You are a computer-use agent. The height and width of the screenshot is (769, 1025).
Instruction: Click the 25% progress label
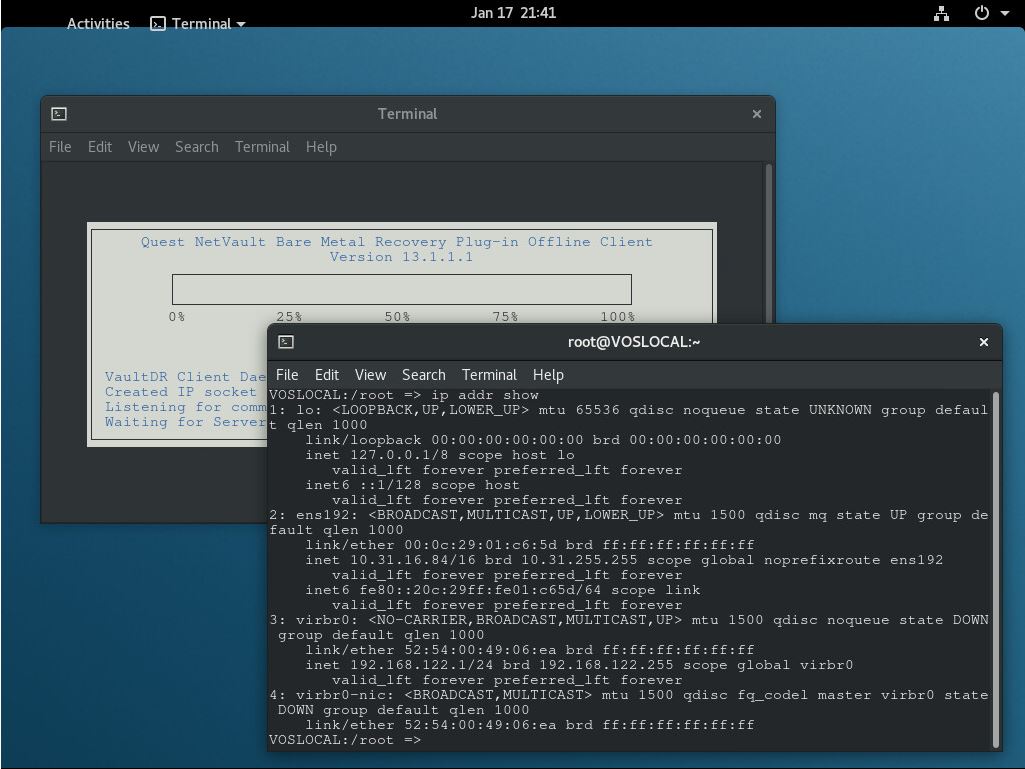[289, 316]
